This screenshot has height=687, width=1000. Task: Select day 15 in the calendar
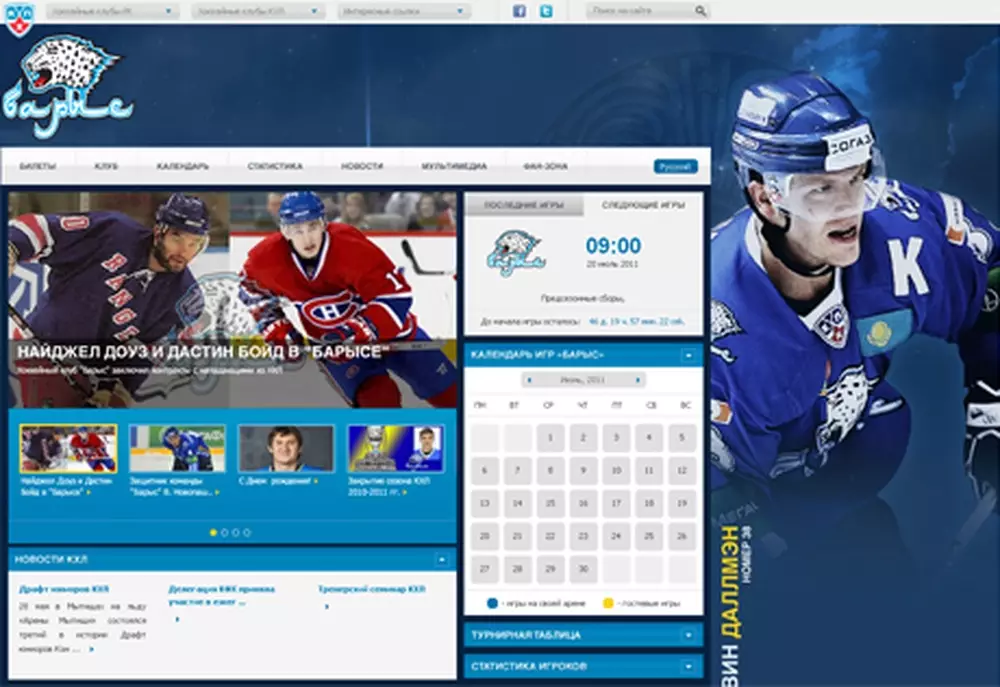click(551, 504)
